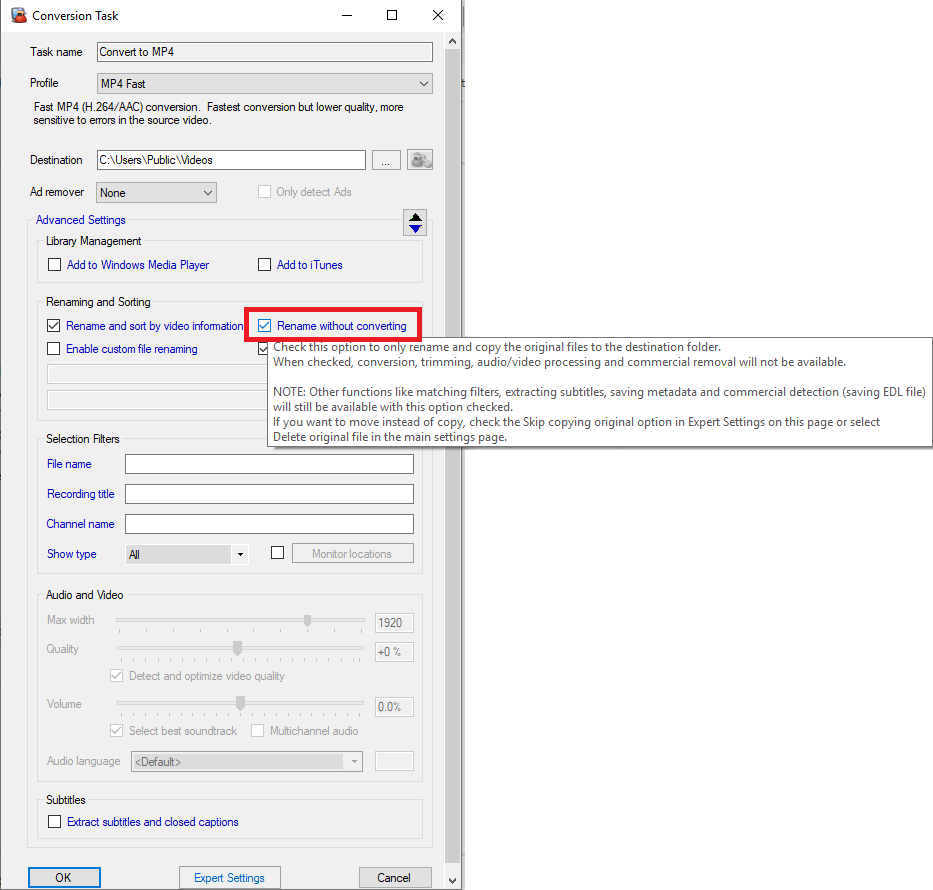Check Add to Windows Media Player
933x890 pixels.
pyautogui.click(x=54, y=265)
